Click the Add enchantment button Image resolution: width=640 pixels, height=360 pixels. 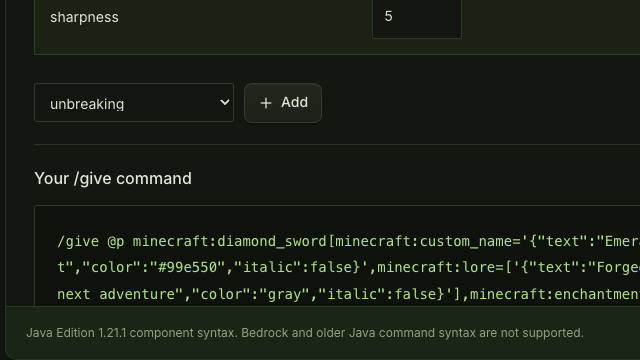click(283, 103)
